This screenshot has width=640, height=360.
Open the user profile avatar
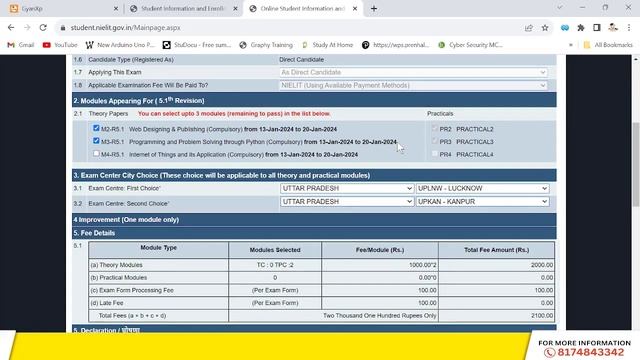tap(613, 28)
